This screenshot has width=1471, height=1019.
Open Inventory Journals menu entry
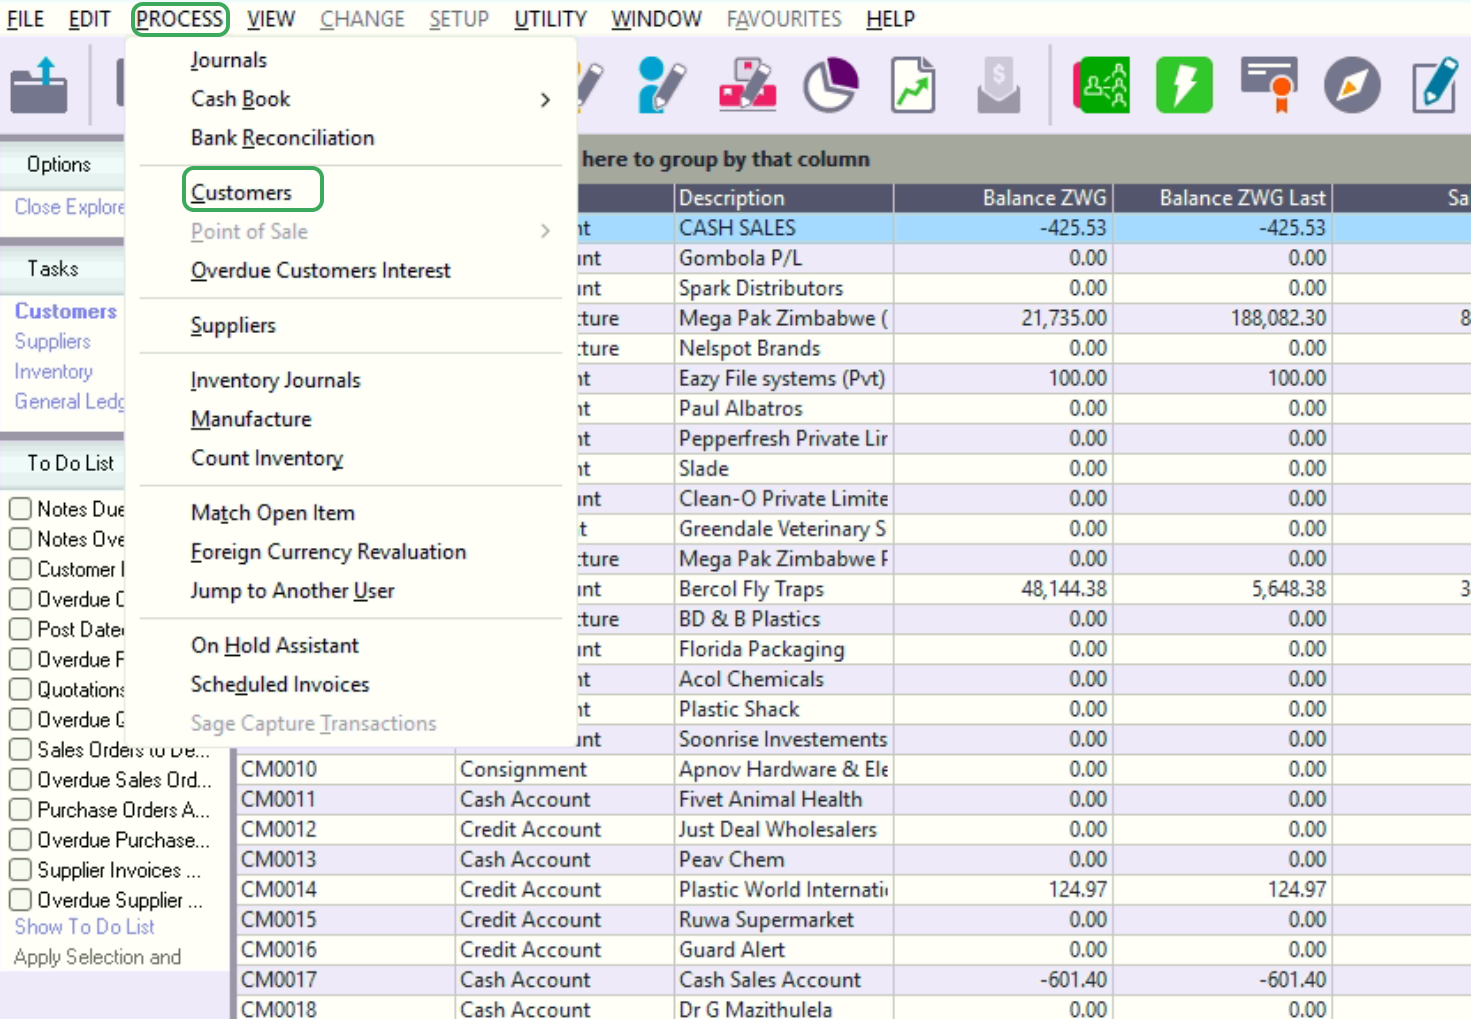click(x=275, y=380)
